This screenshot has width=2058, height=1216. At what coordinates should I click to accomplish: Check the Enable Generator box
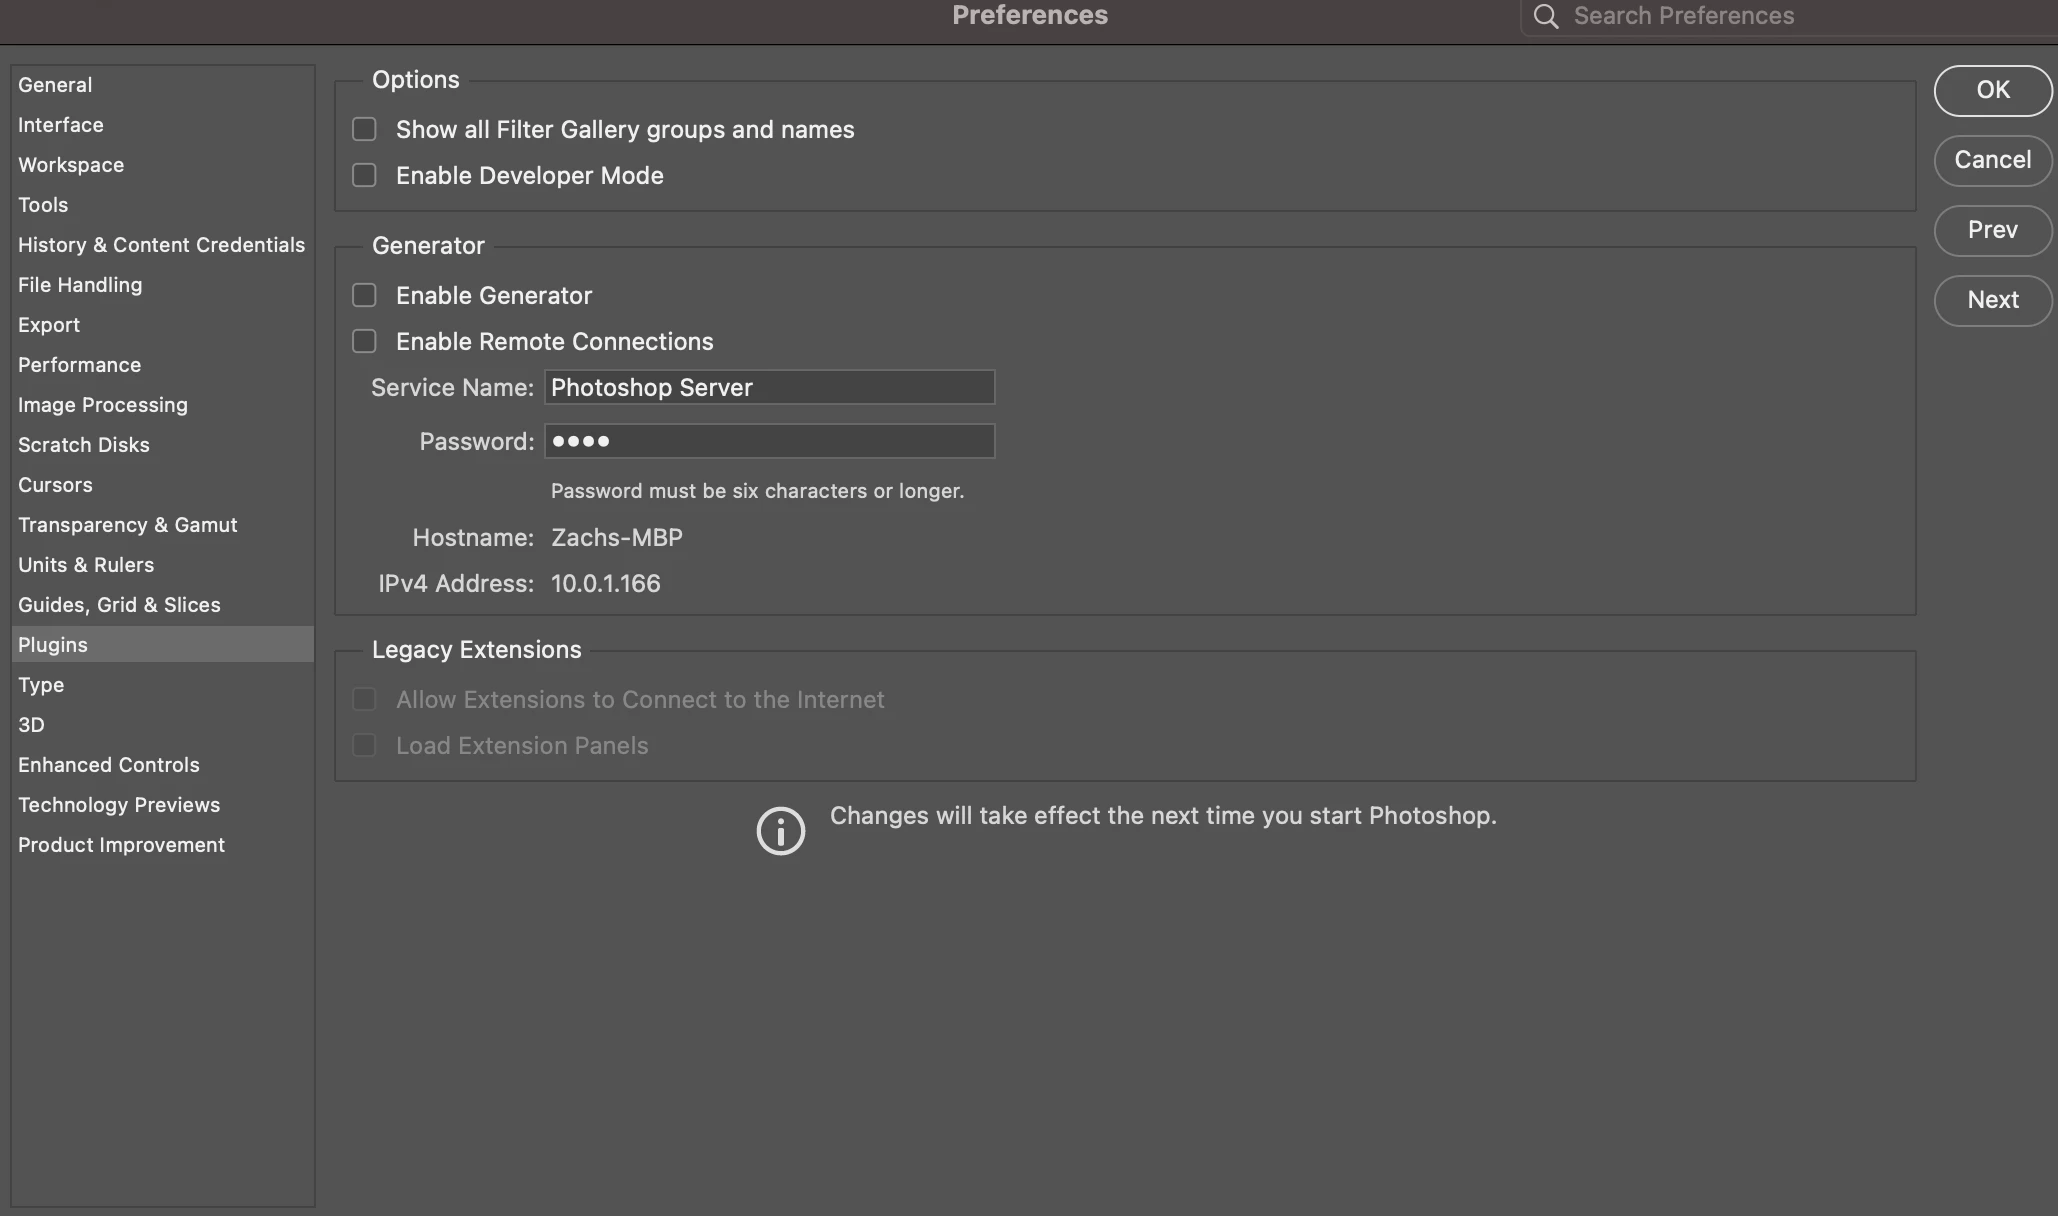pyautogui.click(x=364, y=295)
